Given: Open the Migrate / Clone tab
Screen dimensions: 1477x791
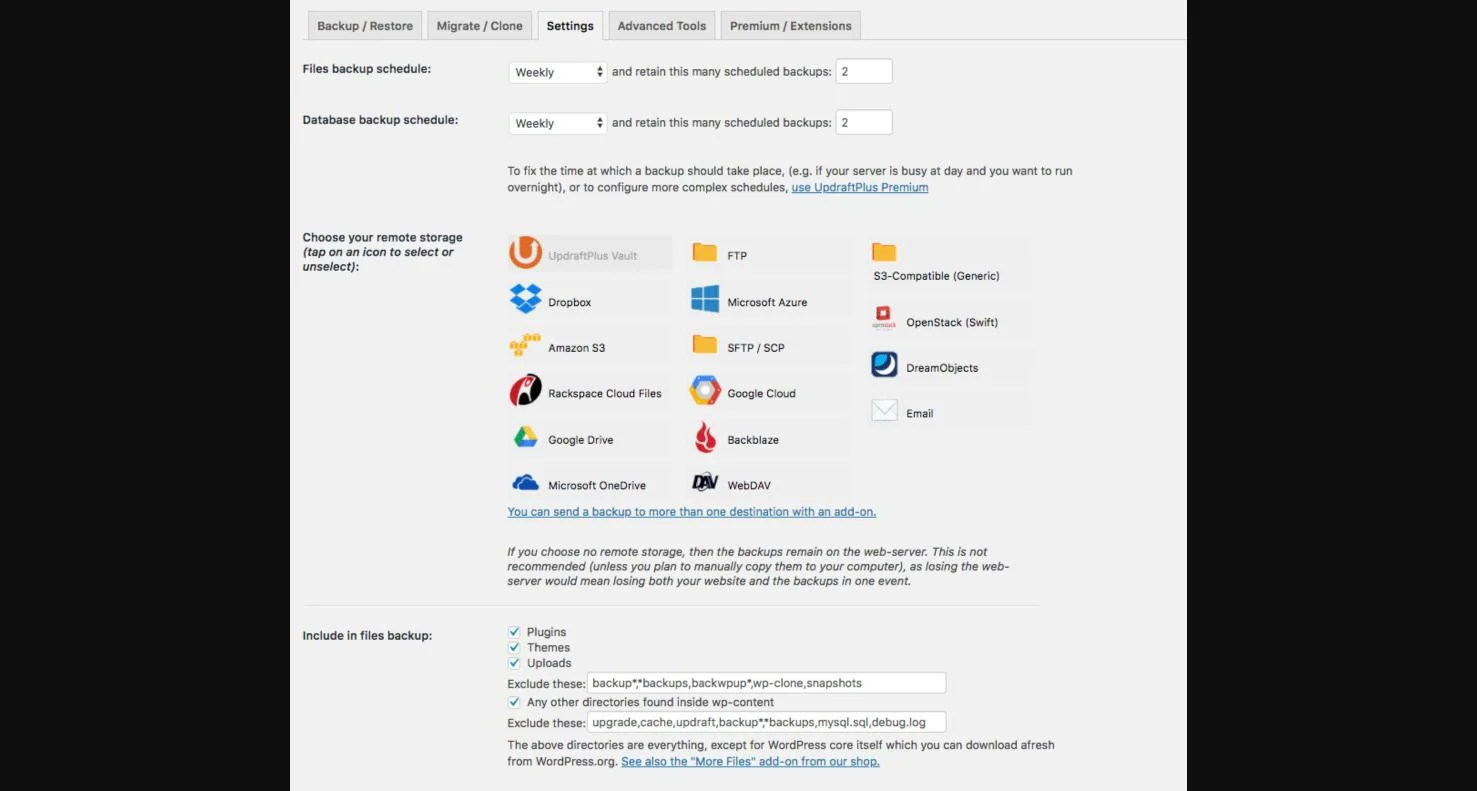Looking at the screenshot, I should [x=480, y=26].
